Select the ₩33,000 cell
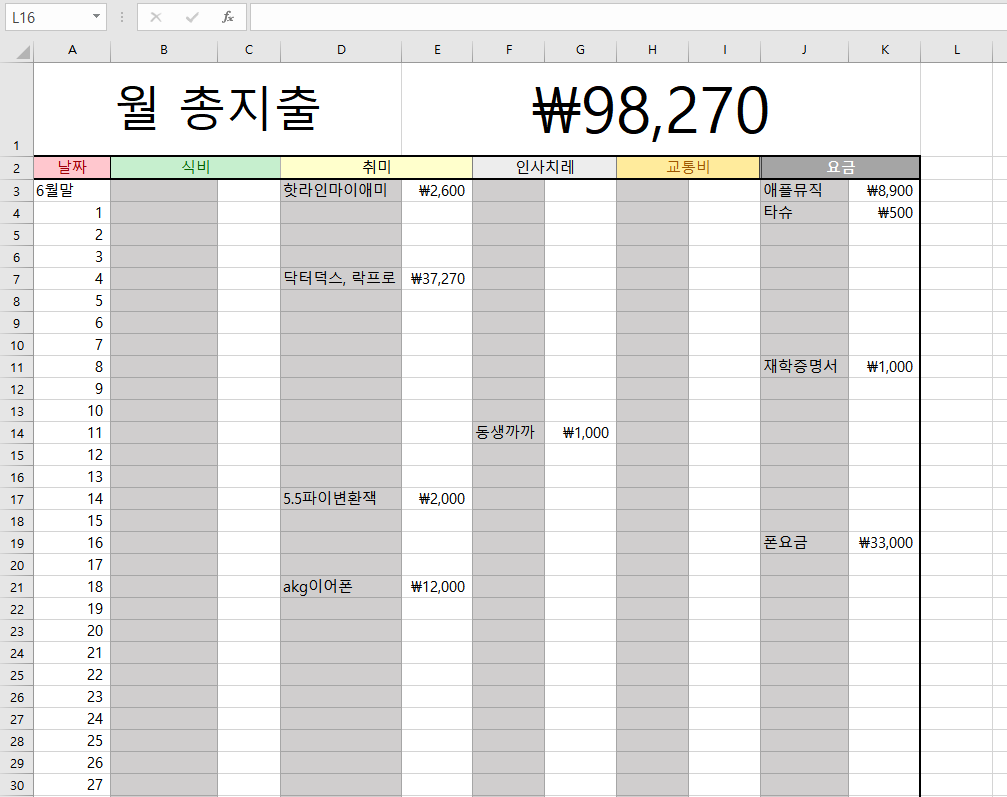This screenshot has width=1007, height=797. click(884, 543)
